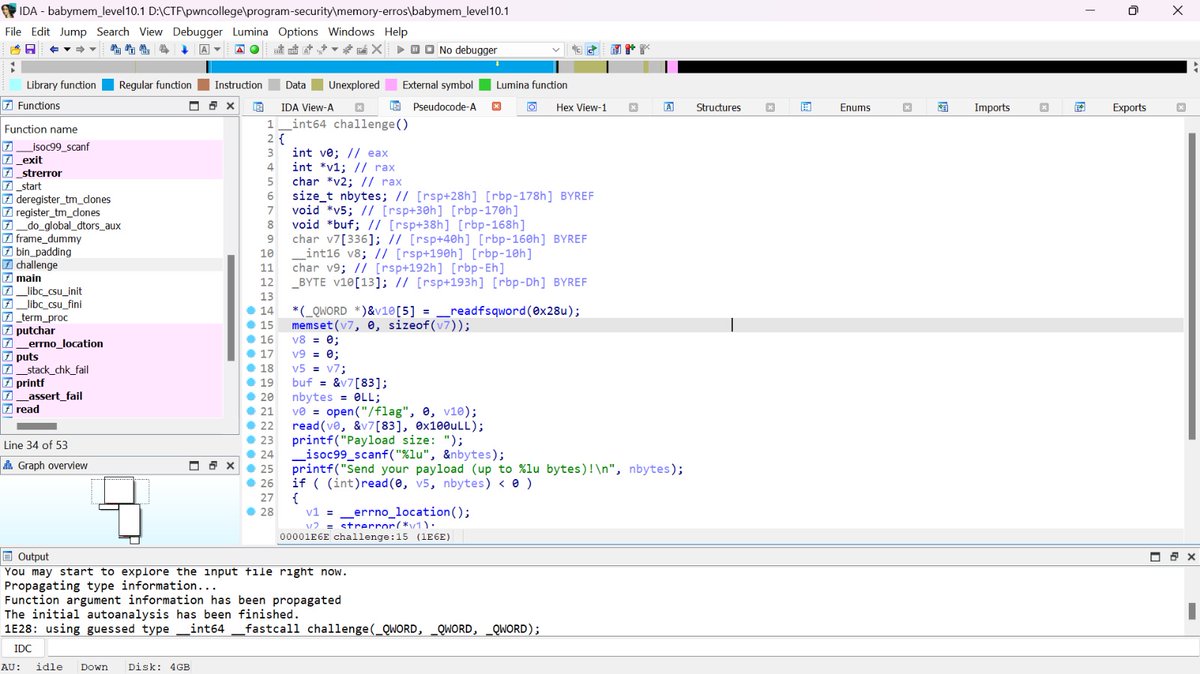This screenshot has height=674, width=1200.
Task: Click the IDC button in command line
Action: pos(22,649)
